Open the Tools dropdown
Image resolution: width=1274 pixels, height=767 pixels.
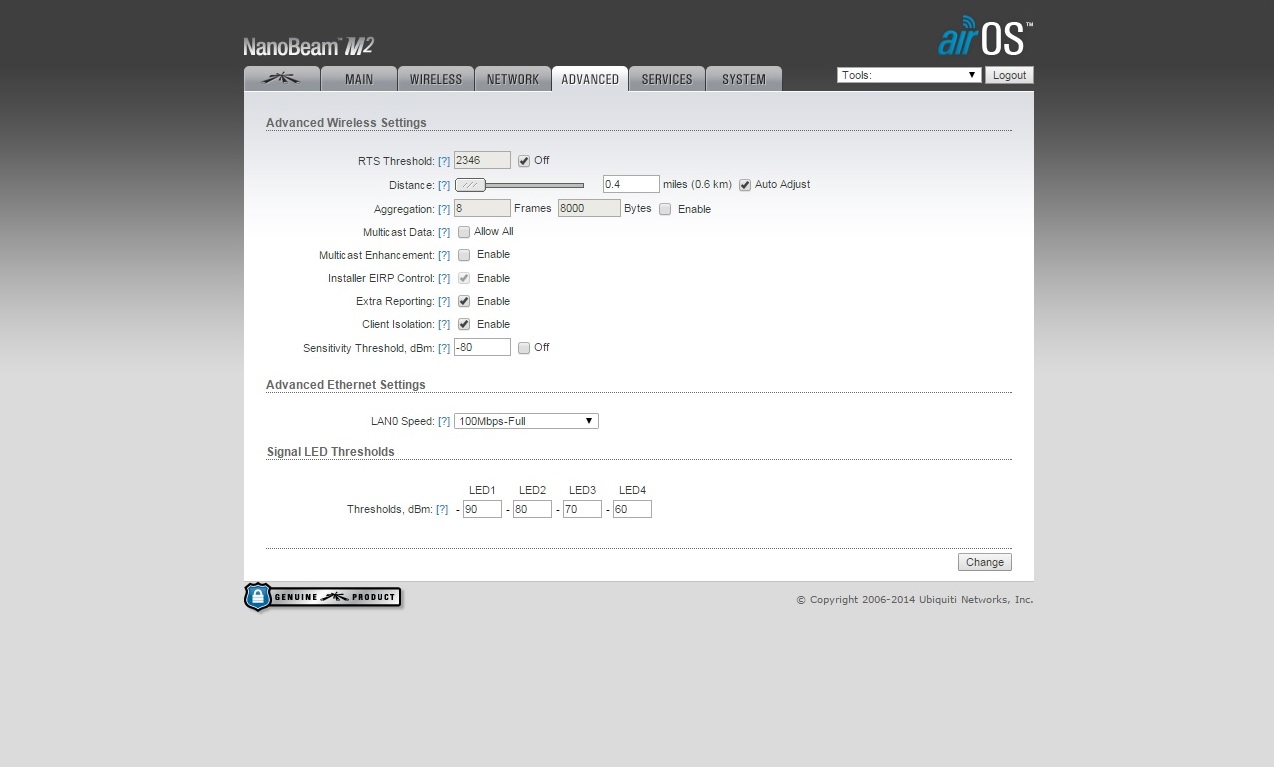click(x=909, y=75)
